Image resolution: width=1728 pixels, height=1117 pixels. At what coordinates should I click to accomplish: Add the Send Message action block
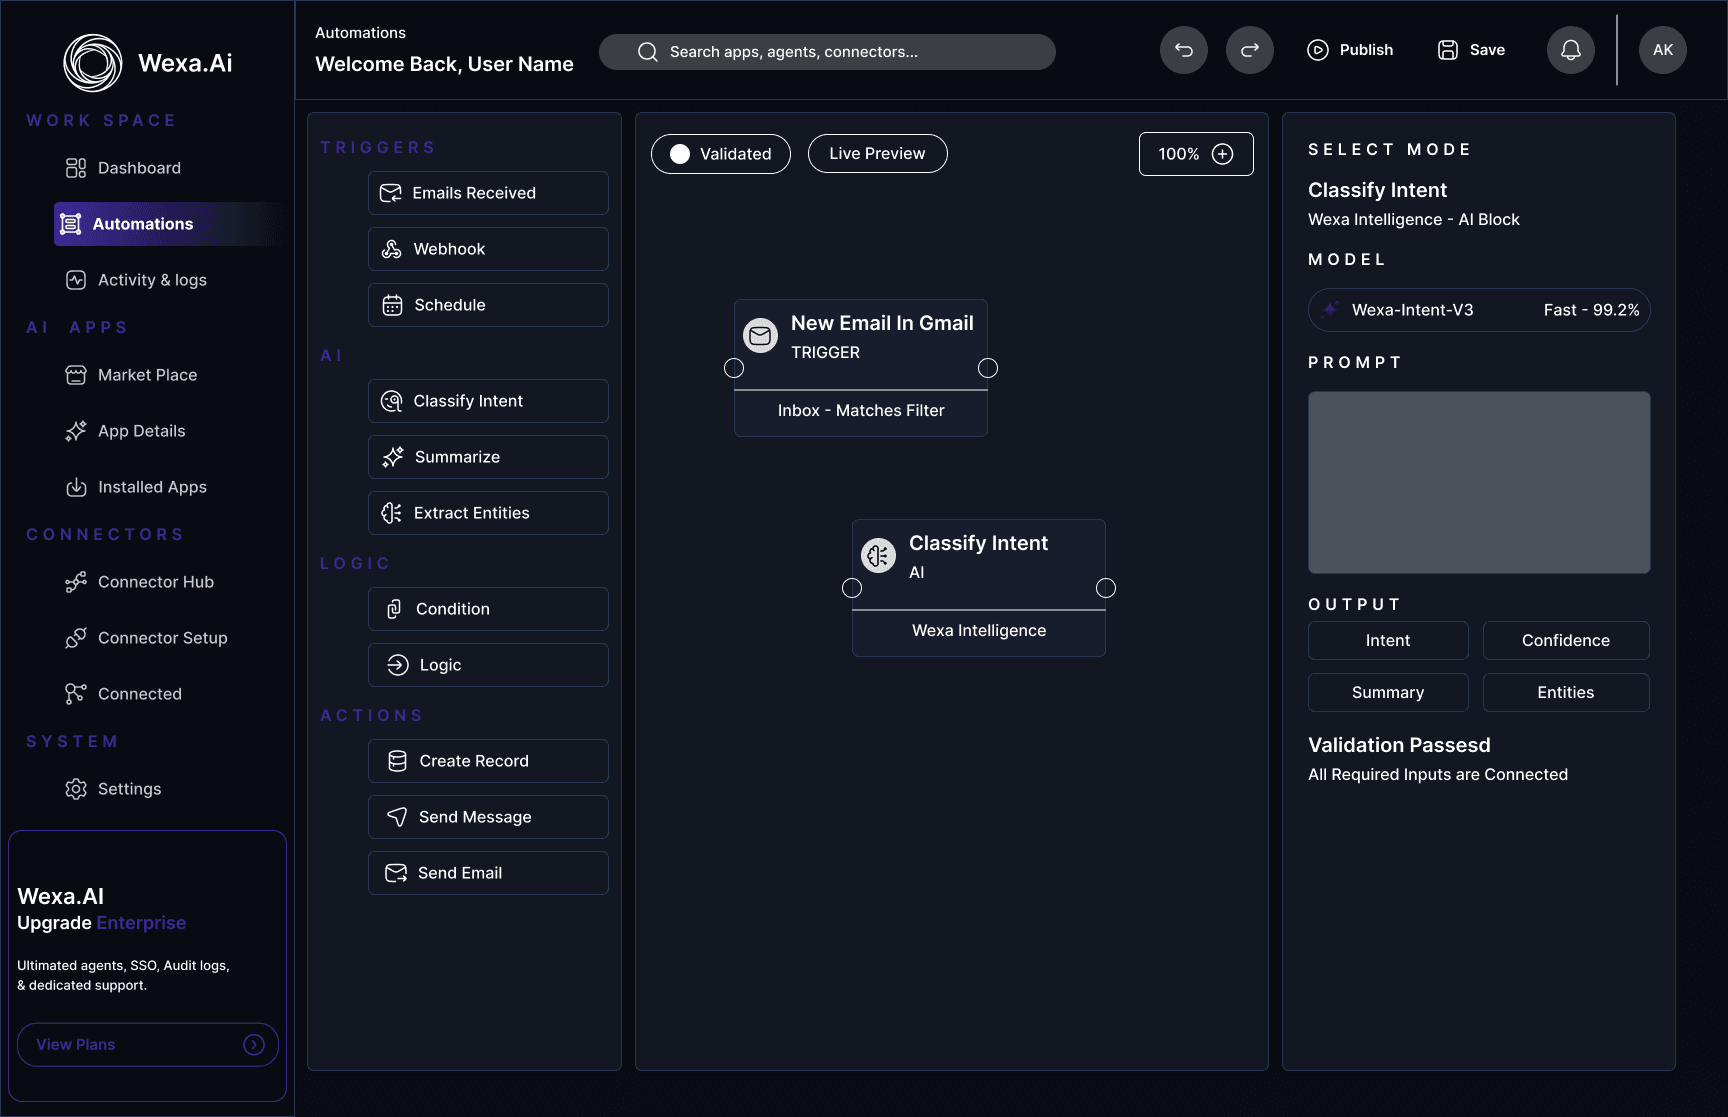point(488,817)
